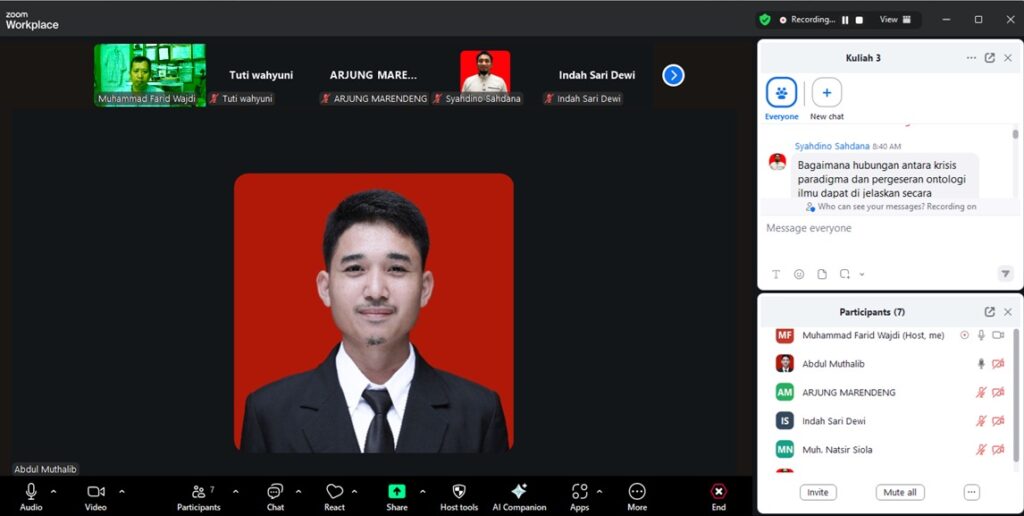Select Syahdino Sahdana gallery thumbnail
Screen dimensions: 1024x516
coord(485,75)
